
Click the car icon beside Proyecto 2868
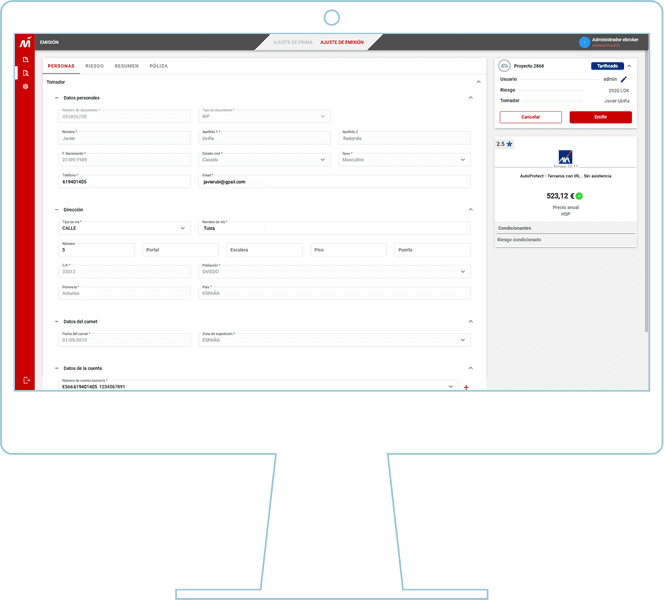pos(504,66)
